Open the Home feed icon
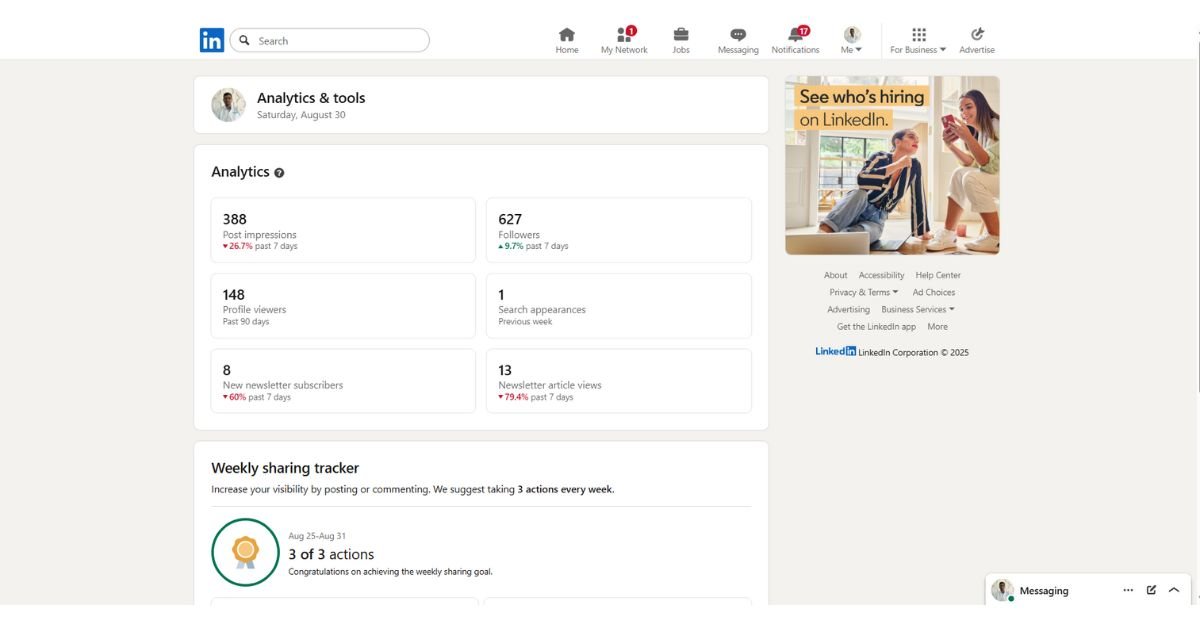This screenshot has height=628, width=1200. point(567,35)
